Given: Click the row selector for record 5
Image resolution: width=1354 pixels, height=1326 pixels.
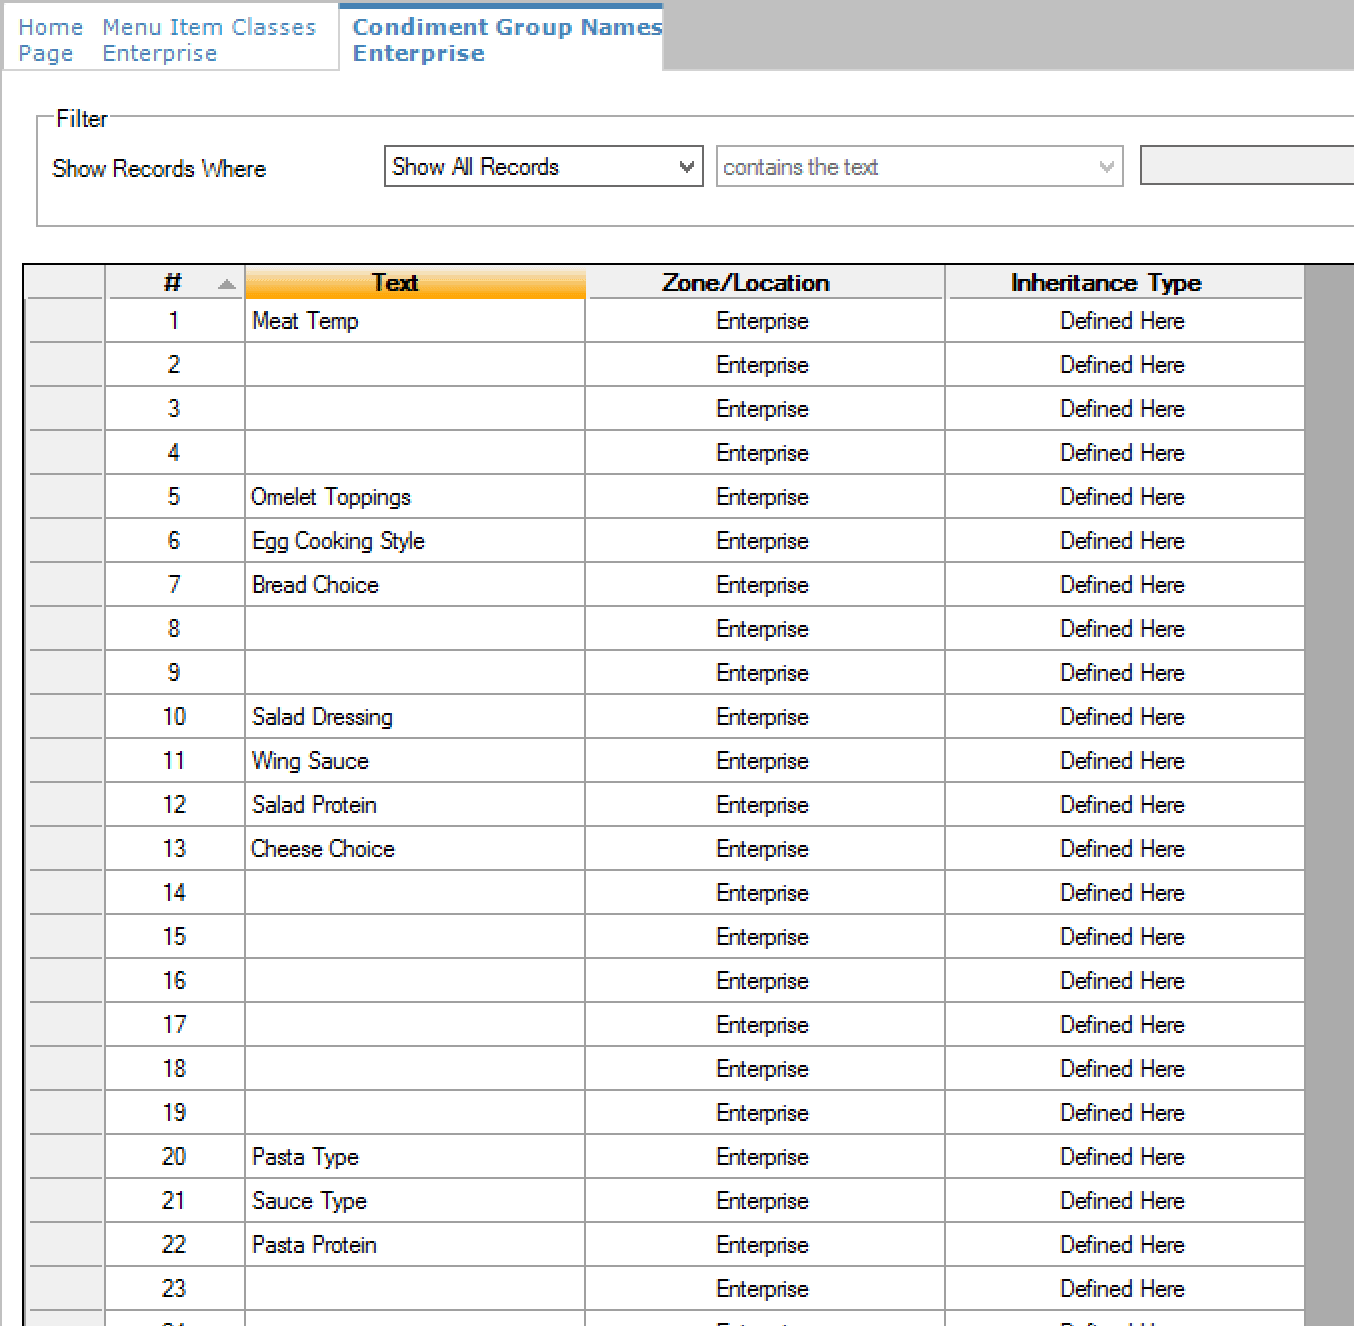Looking at the screenshot, I should click(65, 497).
